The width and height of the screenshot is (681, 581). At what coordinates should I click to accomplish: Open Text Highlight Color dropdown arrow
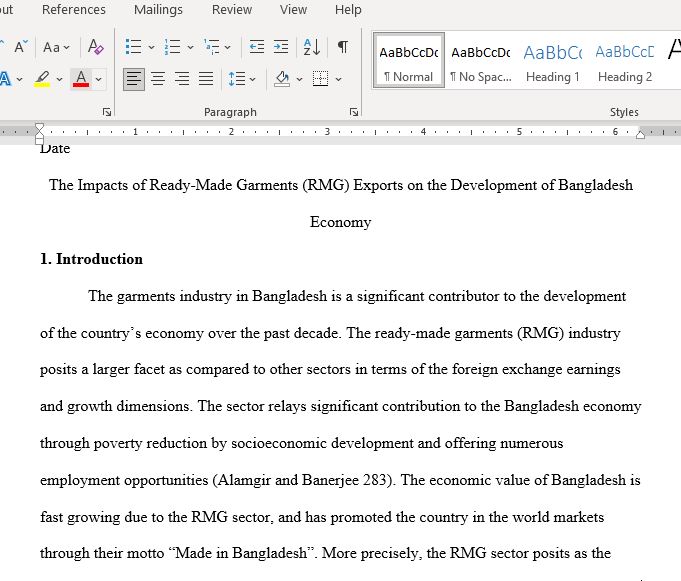(x=59, y=79)
